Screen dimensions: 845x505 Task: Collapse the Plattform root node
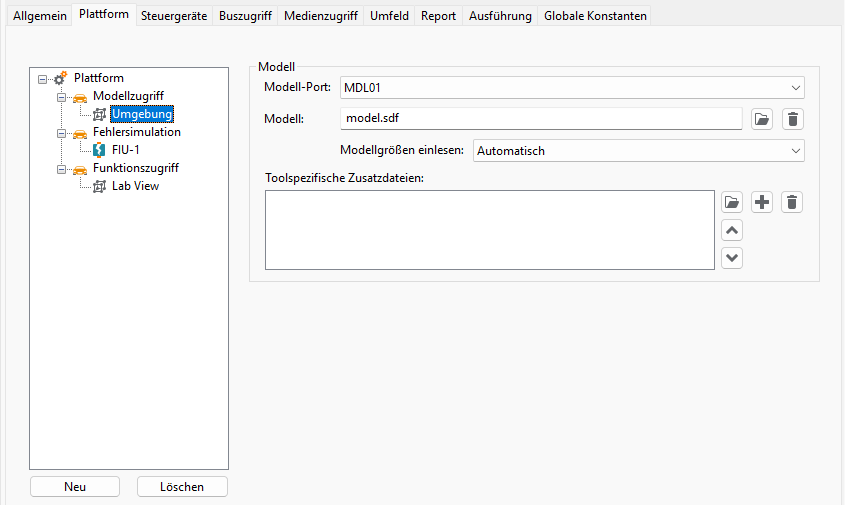tap(42, 79)
